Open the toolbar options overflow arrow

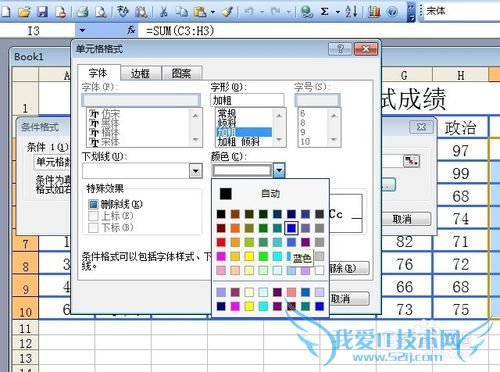[412, 13]
